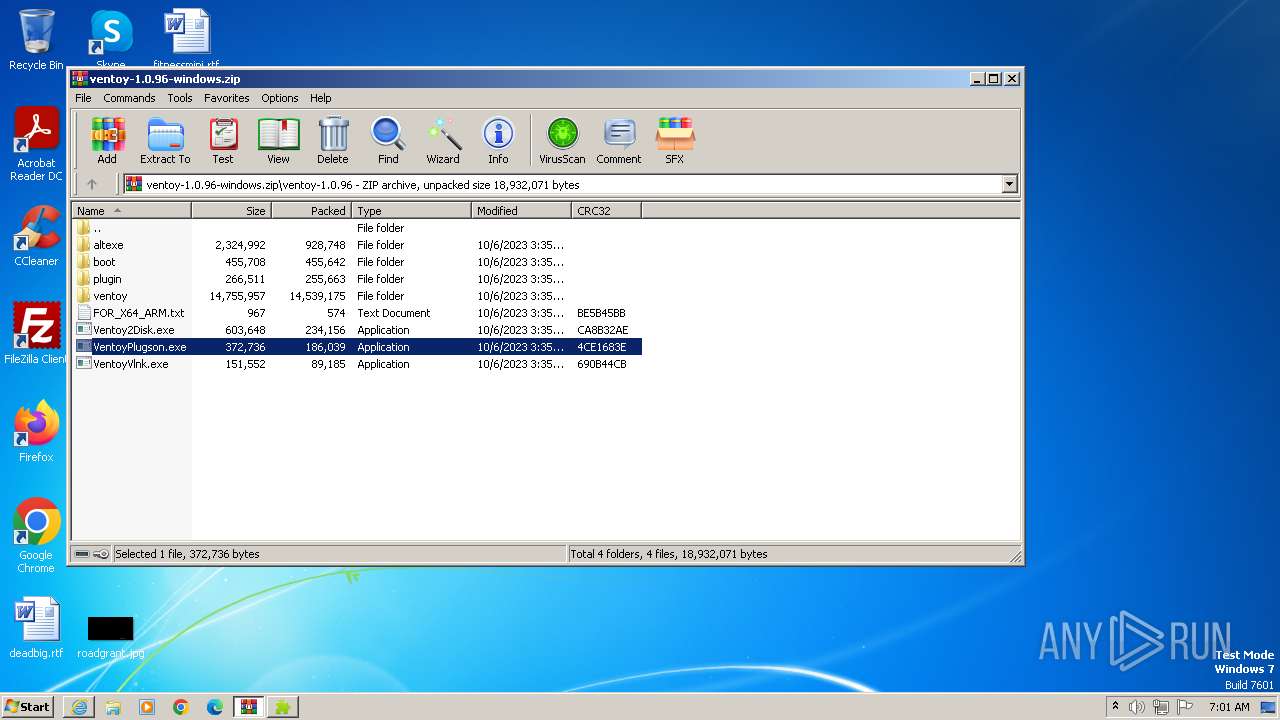Click the archive address path field
1280x720 pixels.
click(570, 184)
